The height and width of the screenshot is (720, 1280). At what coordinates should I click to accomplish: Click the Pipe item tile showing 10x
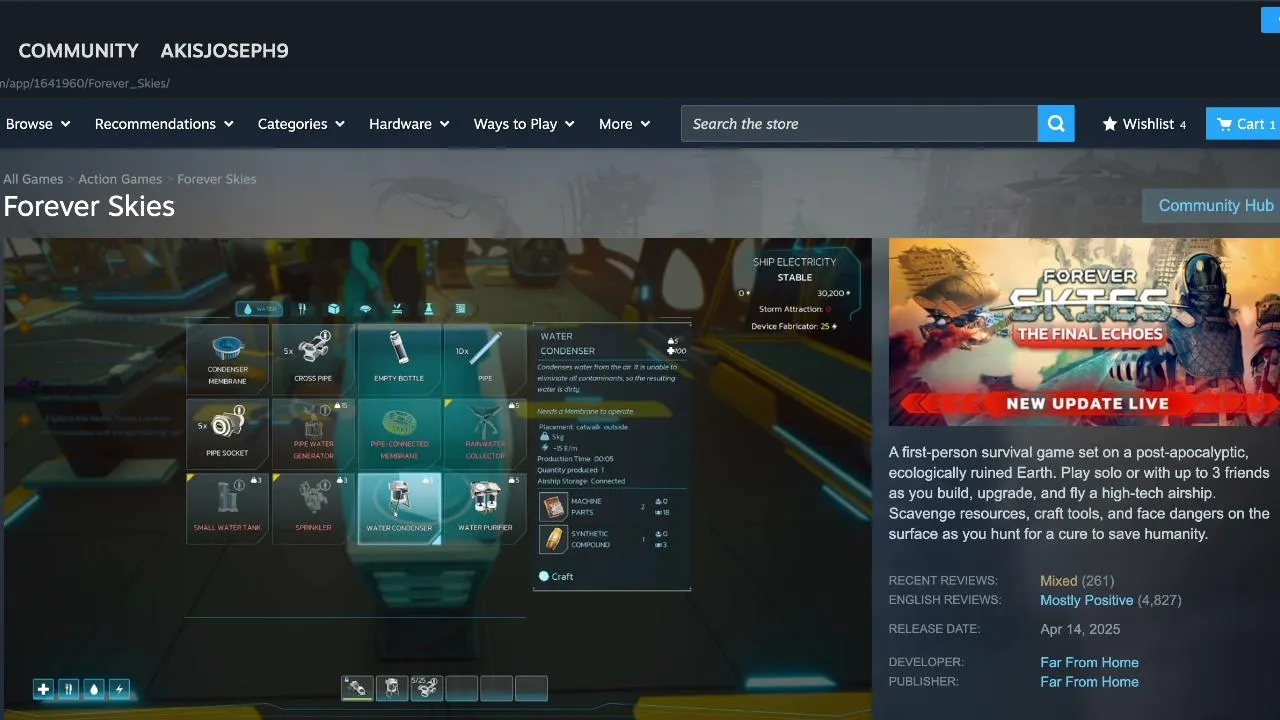(485, 359)
